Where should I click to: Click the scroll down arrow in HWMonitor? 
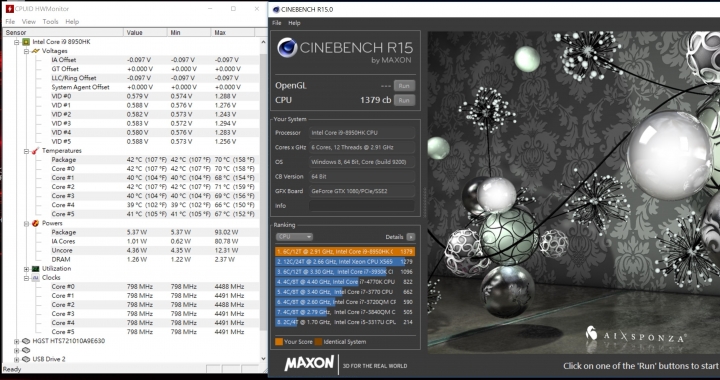pyautogui.click(x=263, y=359)
